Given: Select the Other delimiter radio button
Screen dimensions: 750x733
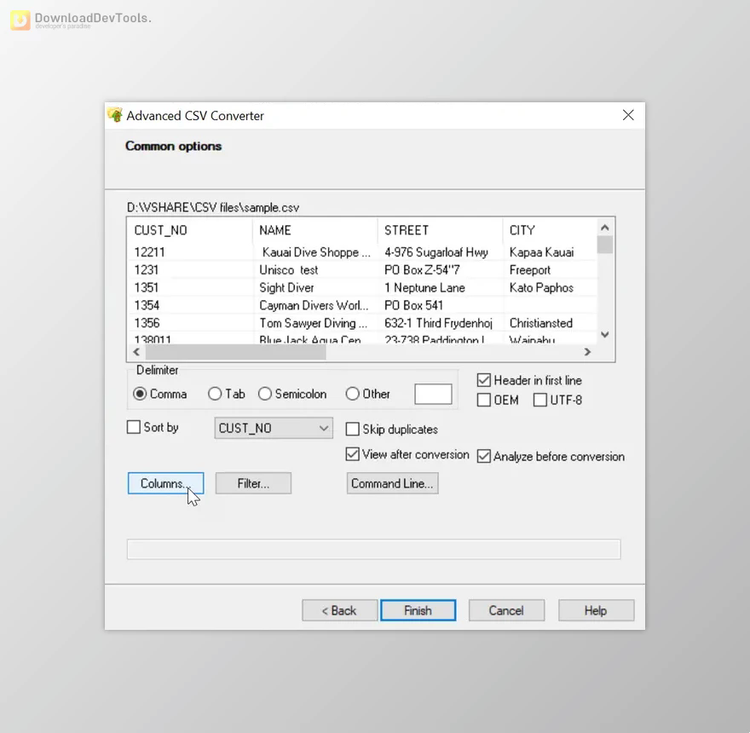Looking at the screenshot, I should pyautogui.click(x=367, y=394).
